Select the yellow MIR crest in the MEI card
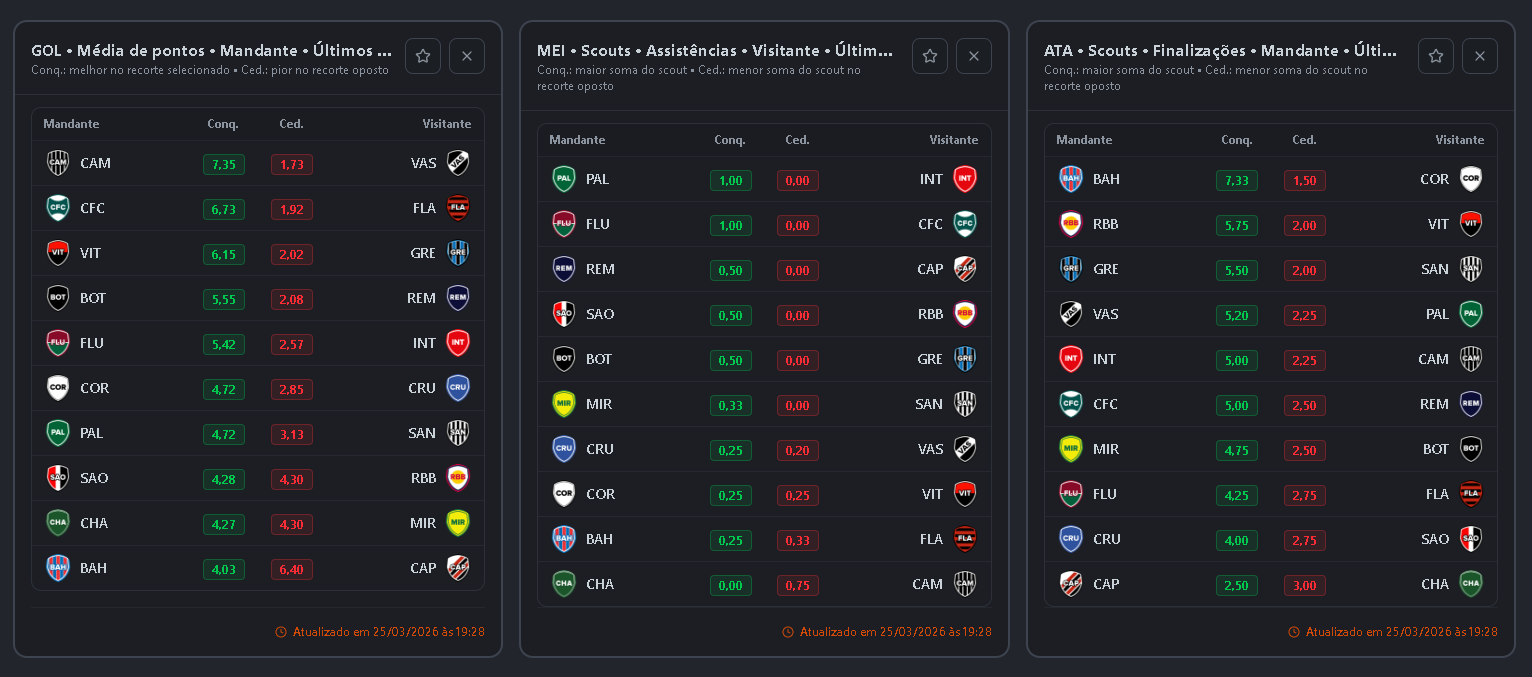 [564, 404]
